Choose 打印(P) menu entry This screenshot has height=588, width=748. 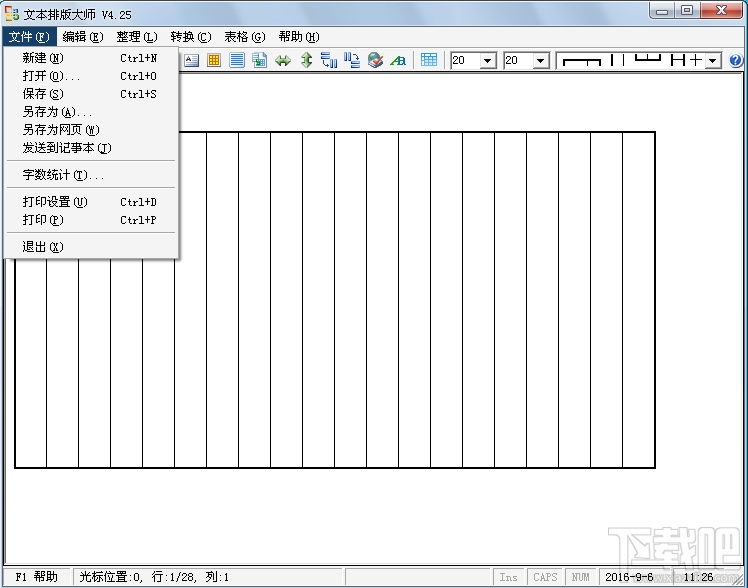[91, 220]
